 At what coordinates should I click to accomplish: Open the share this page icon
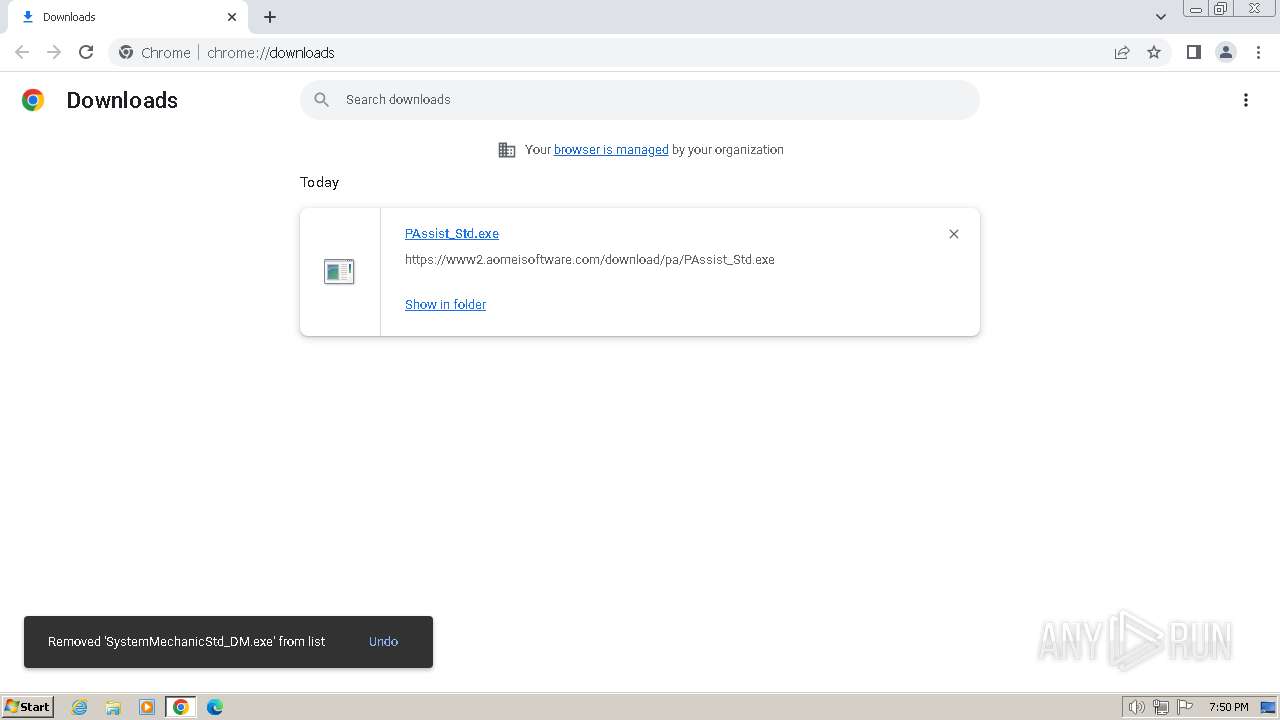point(1122,52)
